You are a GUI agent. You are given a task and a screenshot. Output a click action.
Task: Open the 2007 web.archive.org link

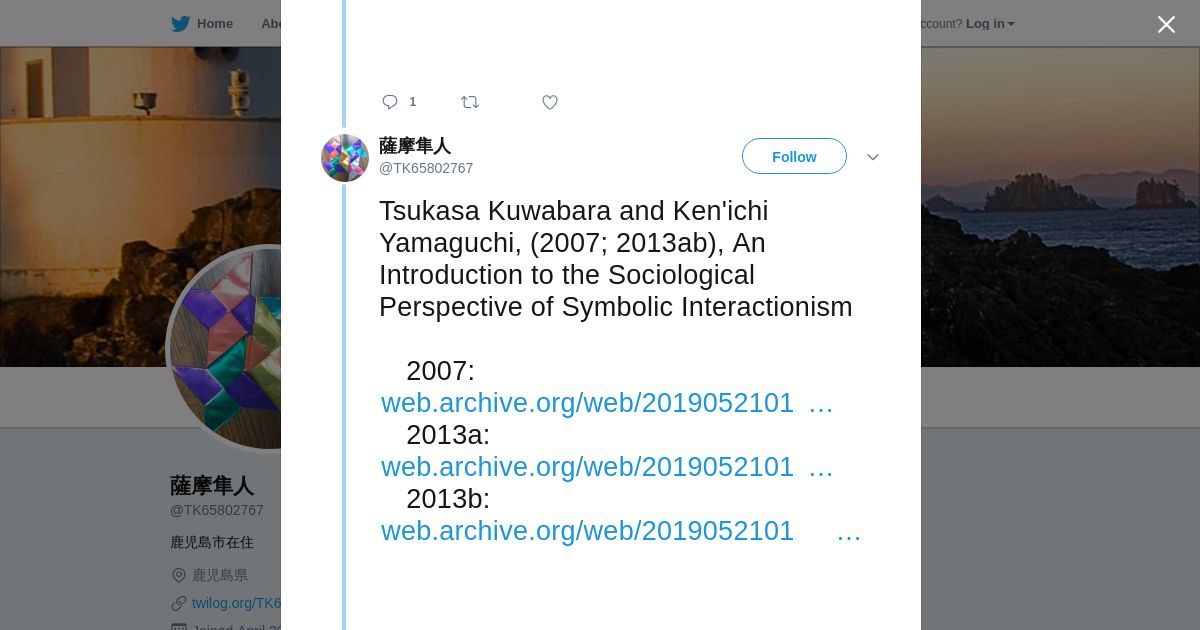point(587,403)
